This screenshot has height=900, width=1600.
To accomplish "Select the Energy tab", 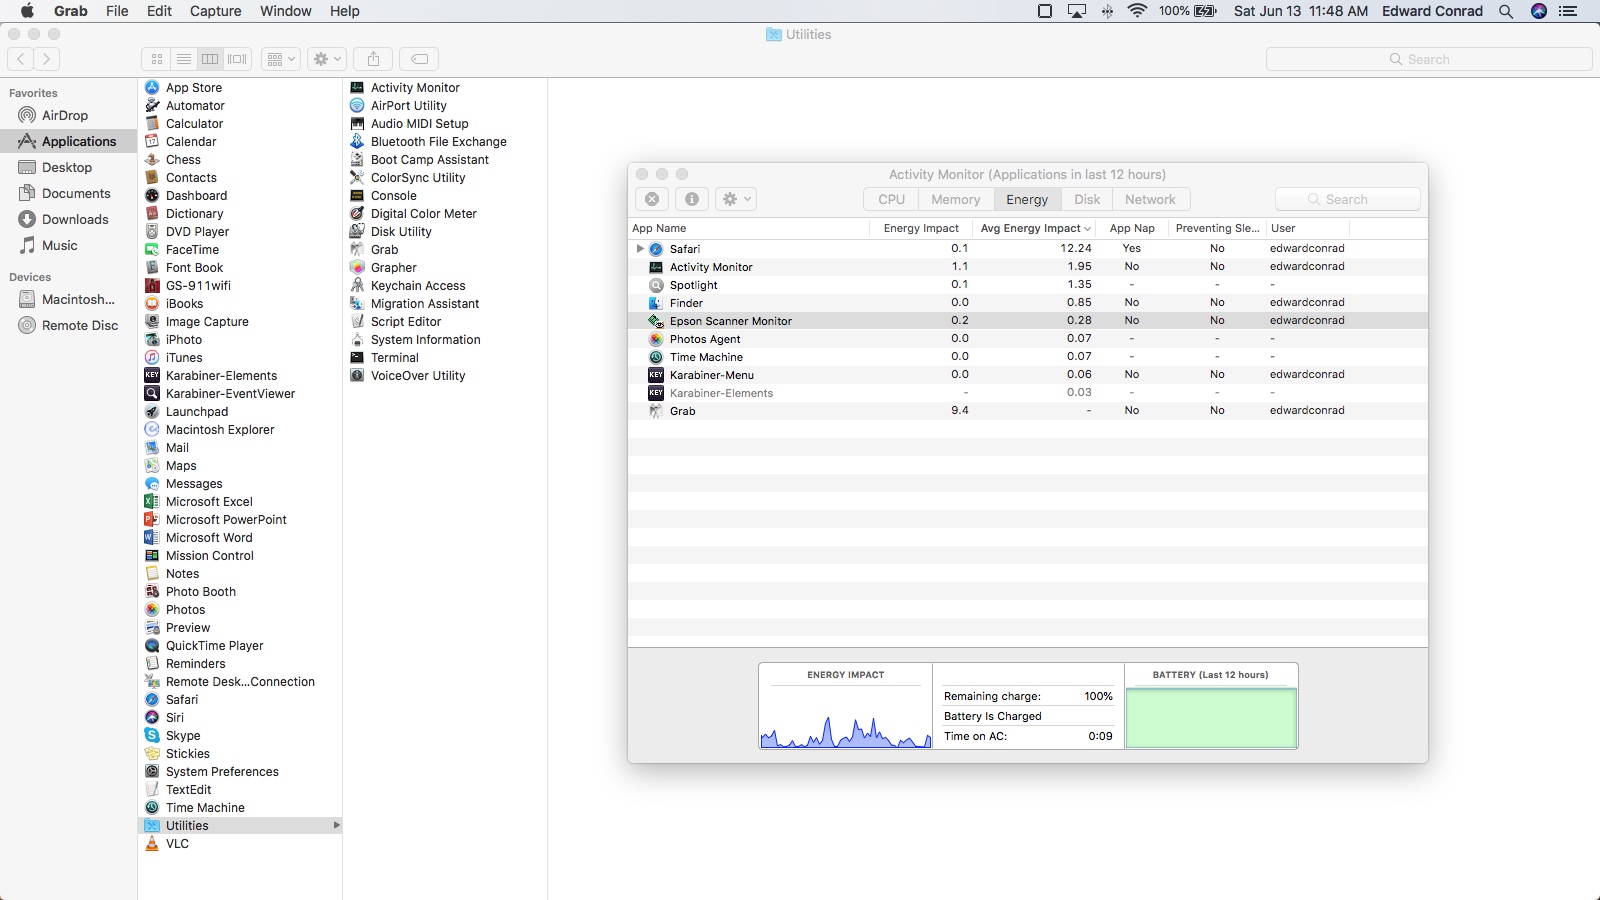I will [x=1027, y=199].
